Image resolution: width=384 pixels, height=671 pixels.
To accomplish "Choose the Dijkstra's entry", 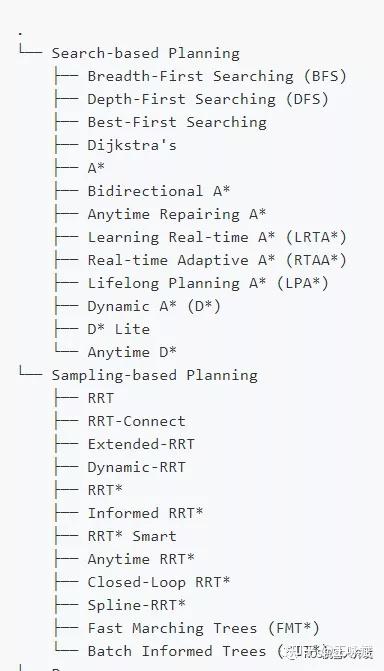I will coord(132,145).
